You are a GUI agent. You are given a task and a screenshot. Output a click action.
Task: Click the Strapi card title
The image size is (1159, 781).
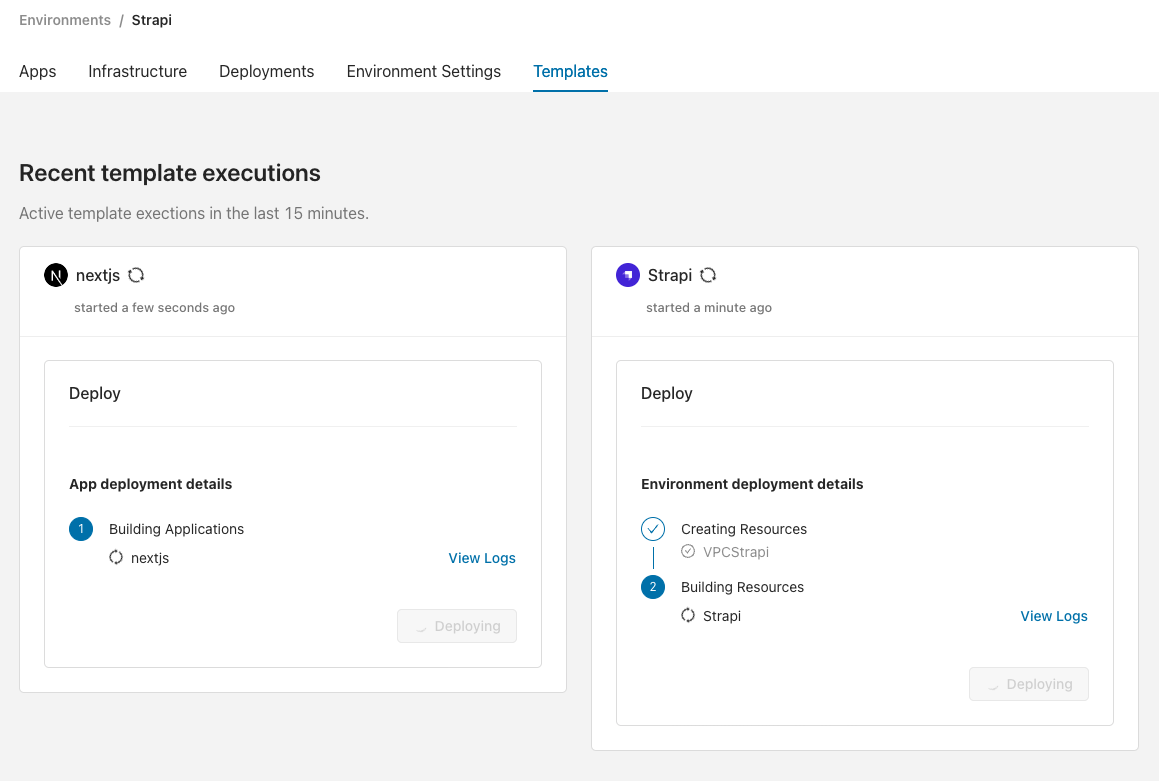click(x=670, y=276)
